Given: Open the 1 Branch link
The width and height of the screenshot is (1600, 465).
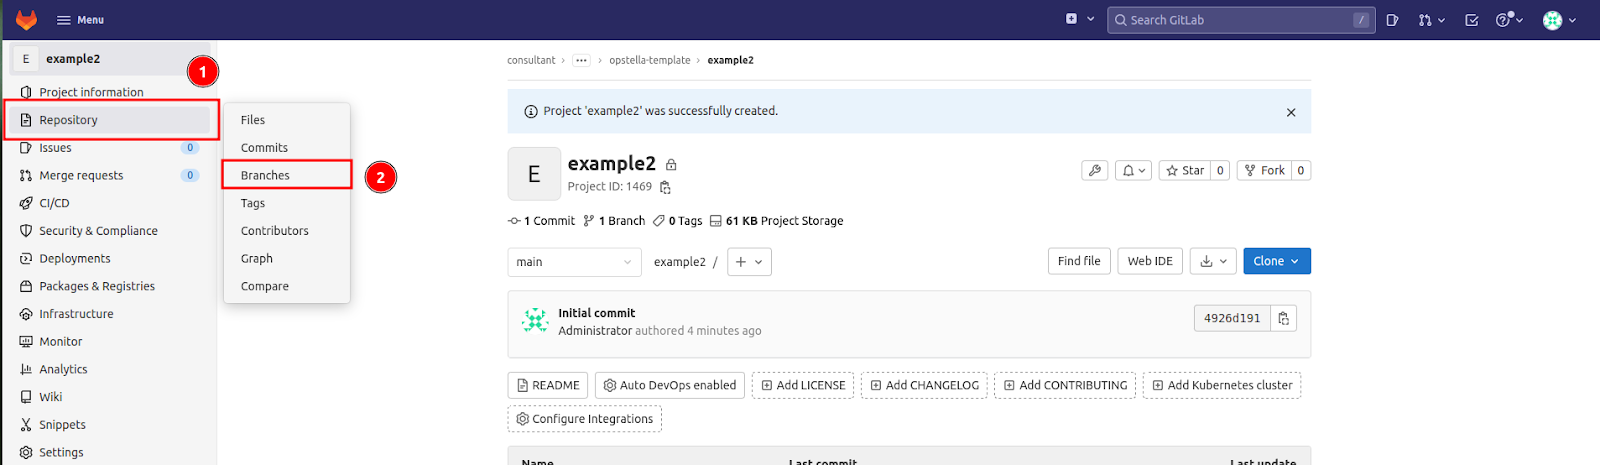Looking at the screenshot, I should (614, 221).
